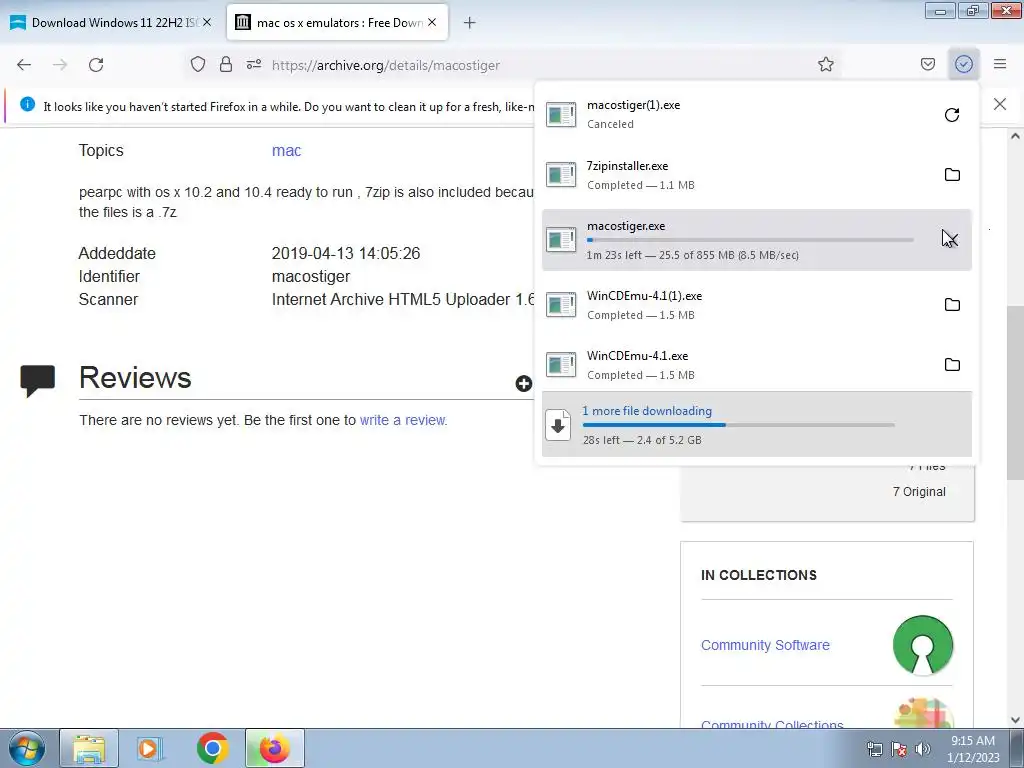Show WinCDEmu-4.1.exe in its folder

(x=952, y=364)
